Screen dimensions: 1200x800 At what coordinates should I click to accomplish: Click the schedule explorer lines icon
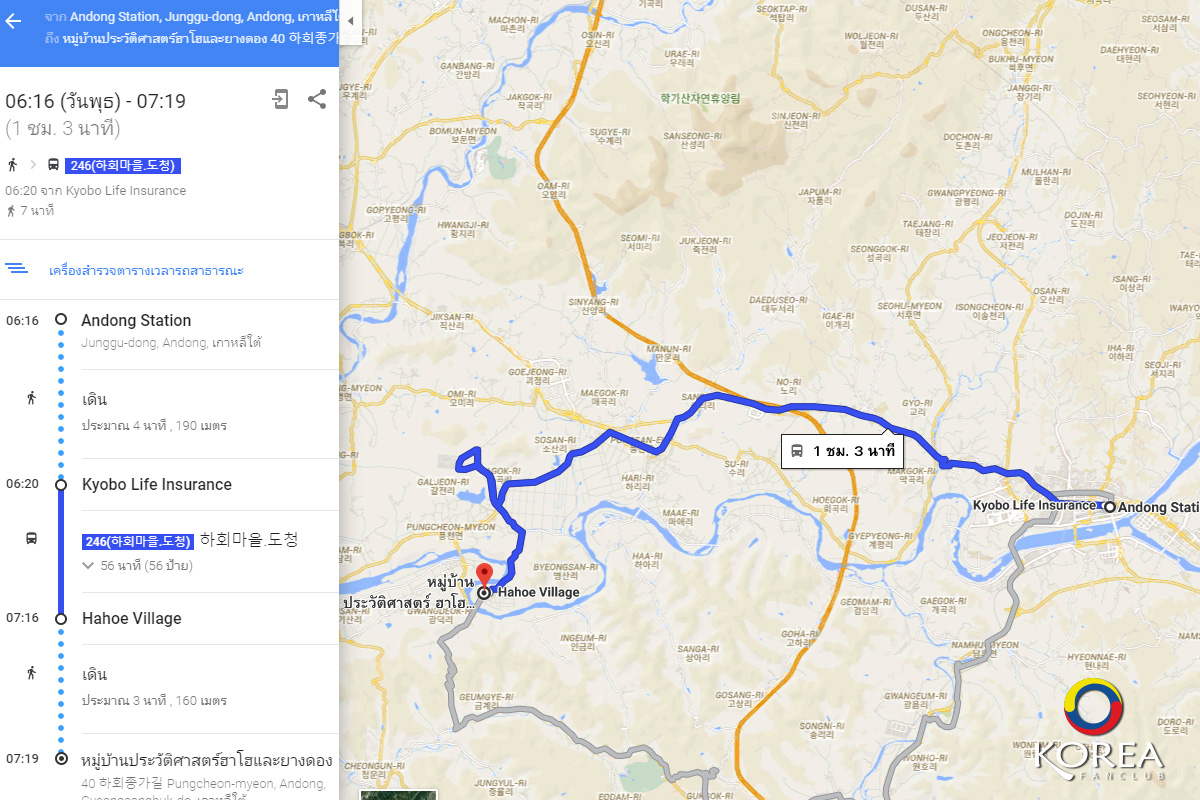[16, 268]
